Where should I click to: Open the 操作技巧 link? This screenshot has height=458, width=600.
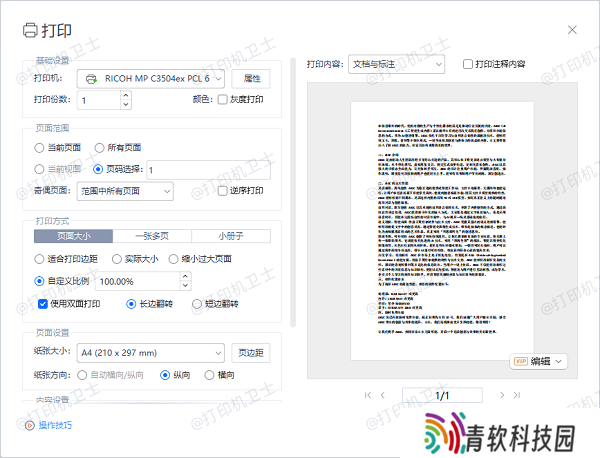tap(55, 425)
